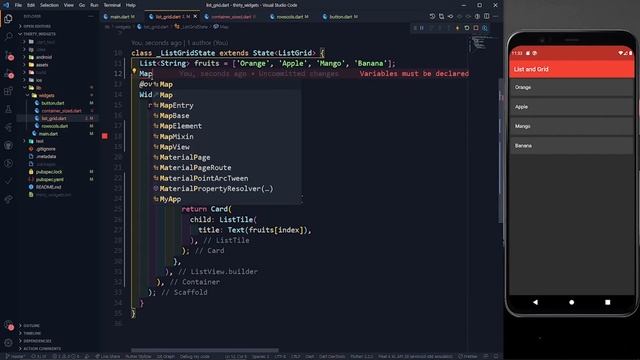The image size is (640, 360).
Task: Open the Explorer panel ellipsis menu
Action: tap(91, 16)
